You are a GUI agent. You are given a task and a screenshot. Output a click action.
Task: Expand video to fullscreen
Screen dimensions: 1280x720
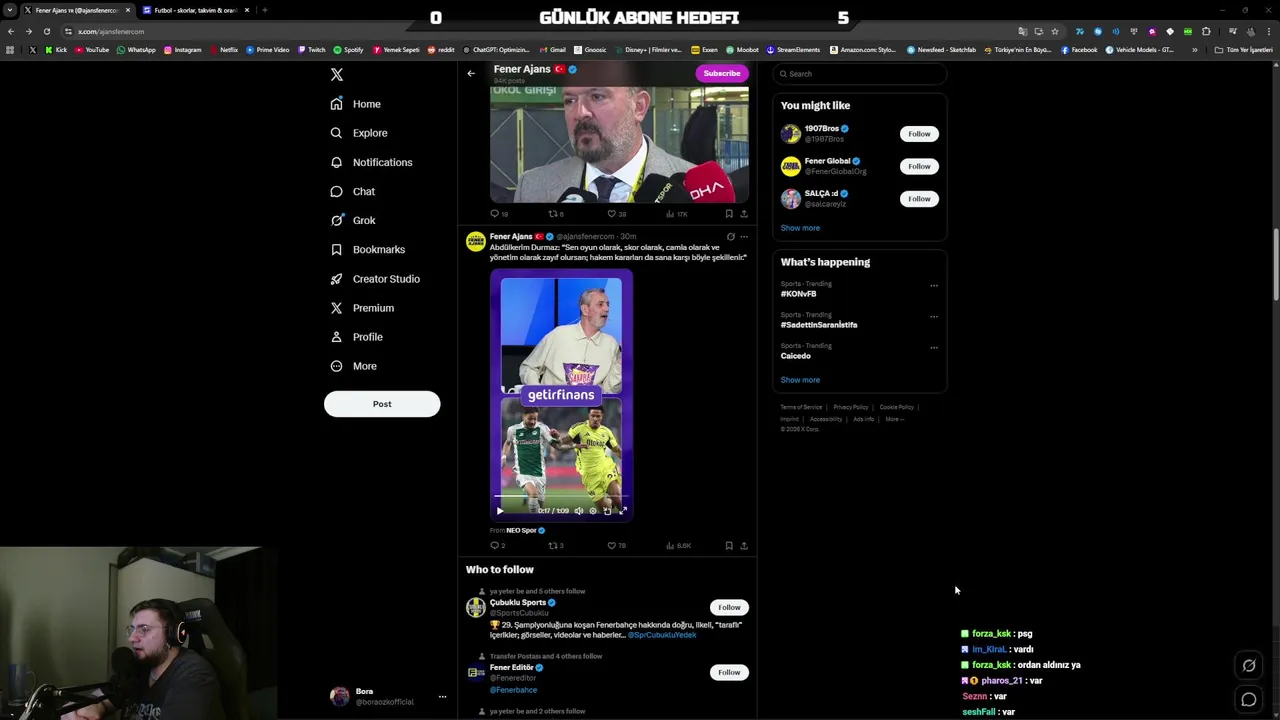pyautogui.click(x=623, y=511)
